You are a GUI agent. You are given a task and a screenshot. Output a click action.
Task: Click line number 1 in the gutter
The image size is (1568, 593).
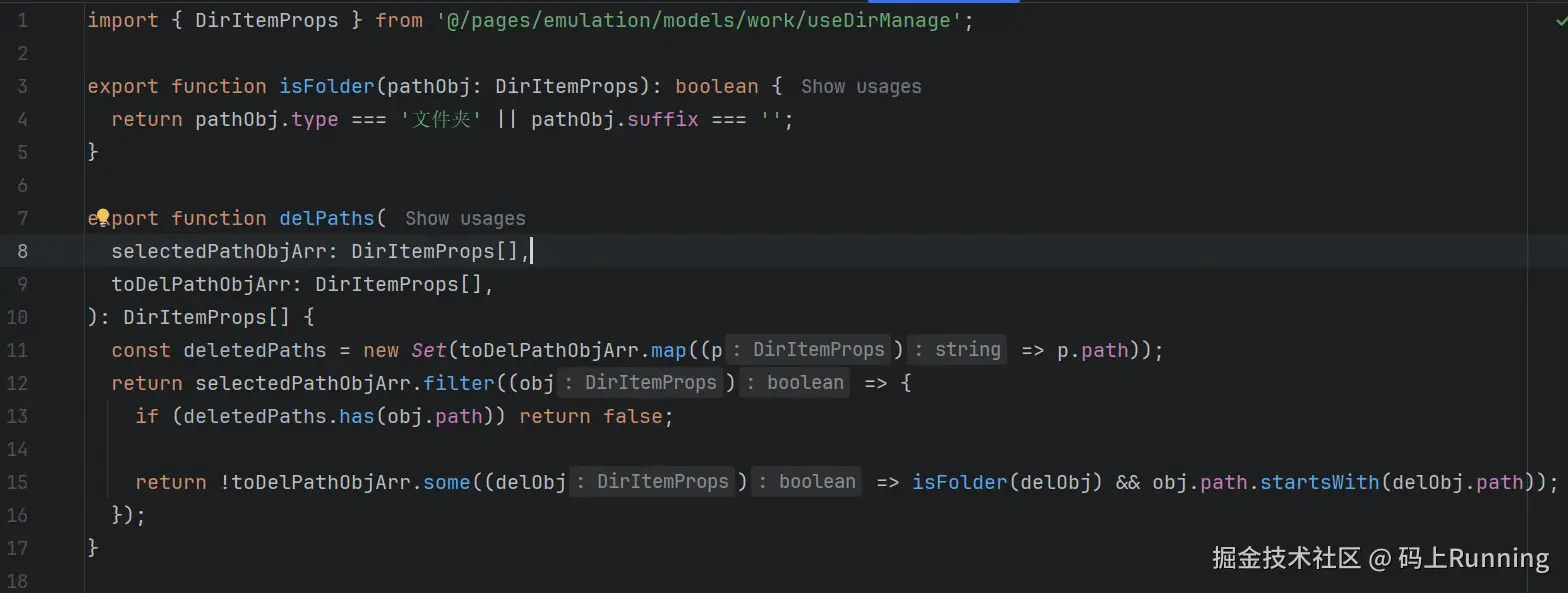(23, 20)
